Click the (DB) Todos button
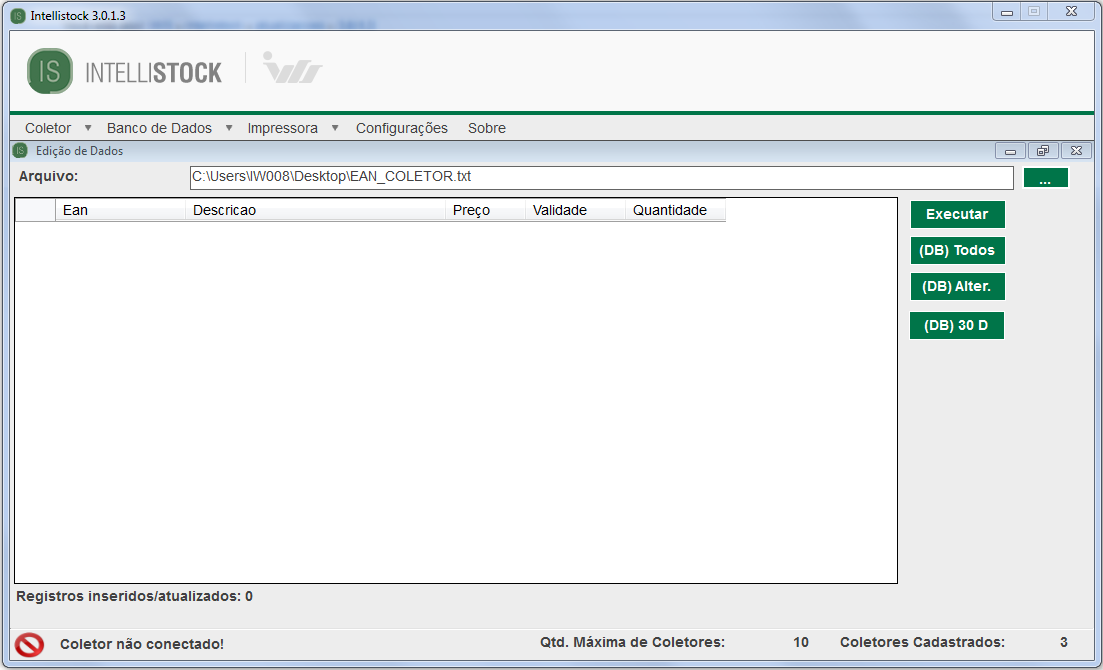Screen dimensions: 1103x670 click(957, 250)
